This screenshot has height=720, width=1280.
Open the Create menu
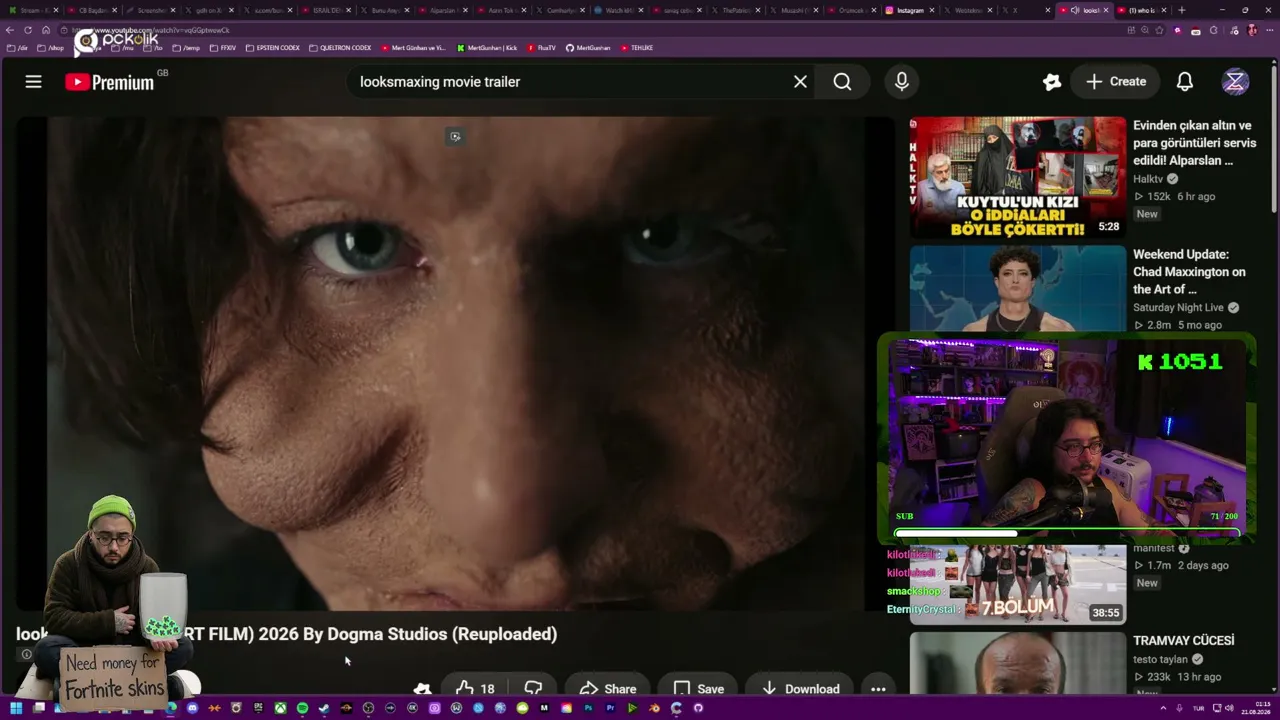click(x=1116, y=82)
